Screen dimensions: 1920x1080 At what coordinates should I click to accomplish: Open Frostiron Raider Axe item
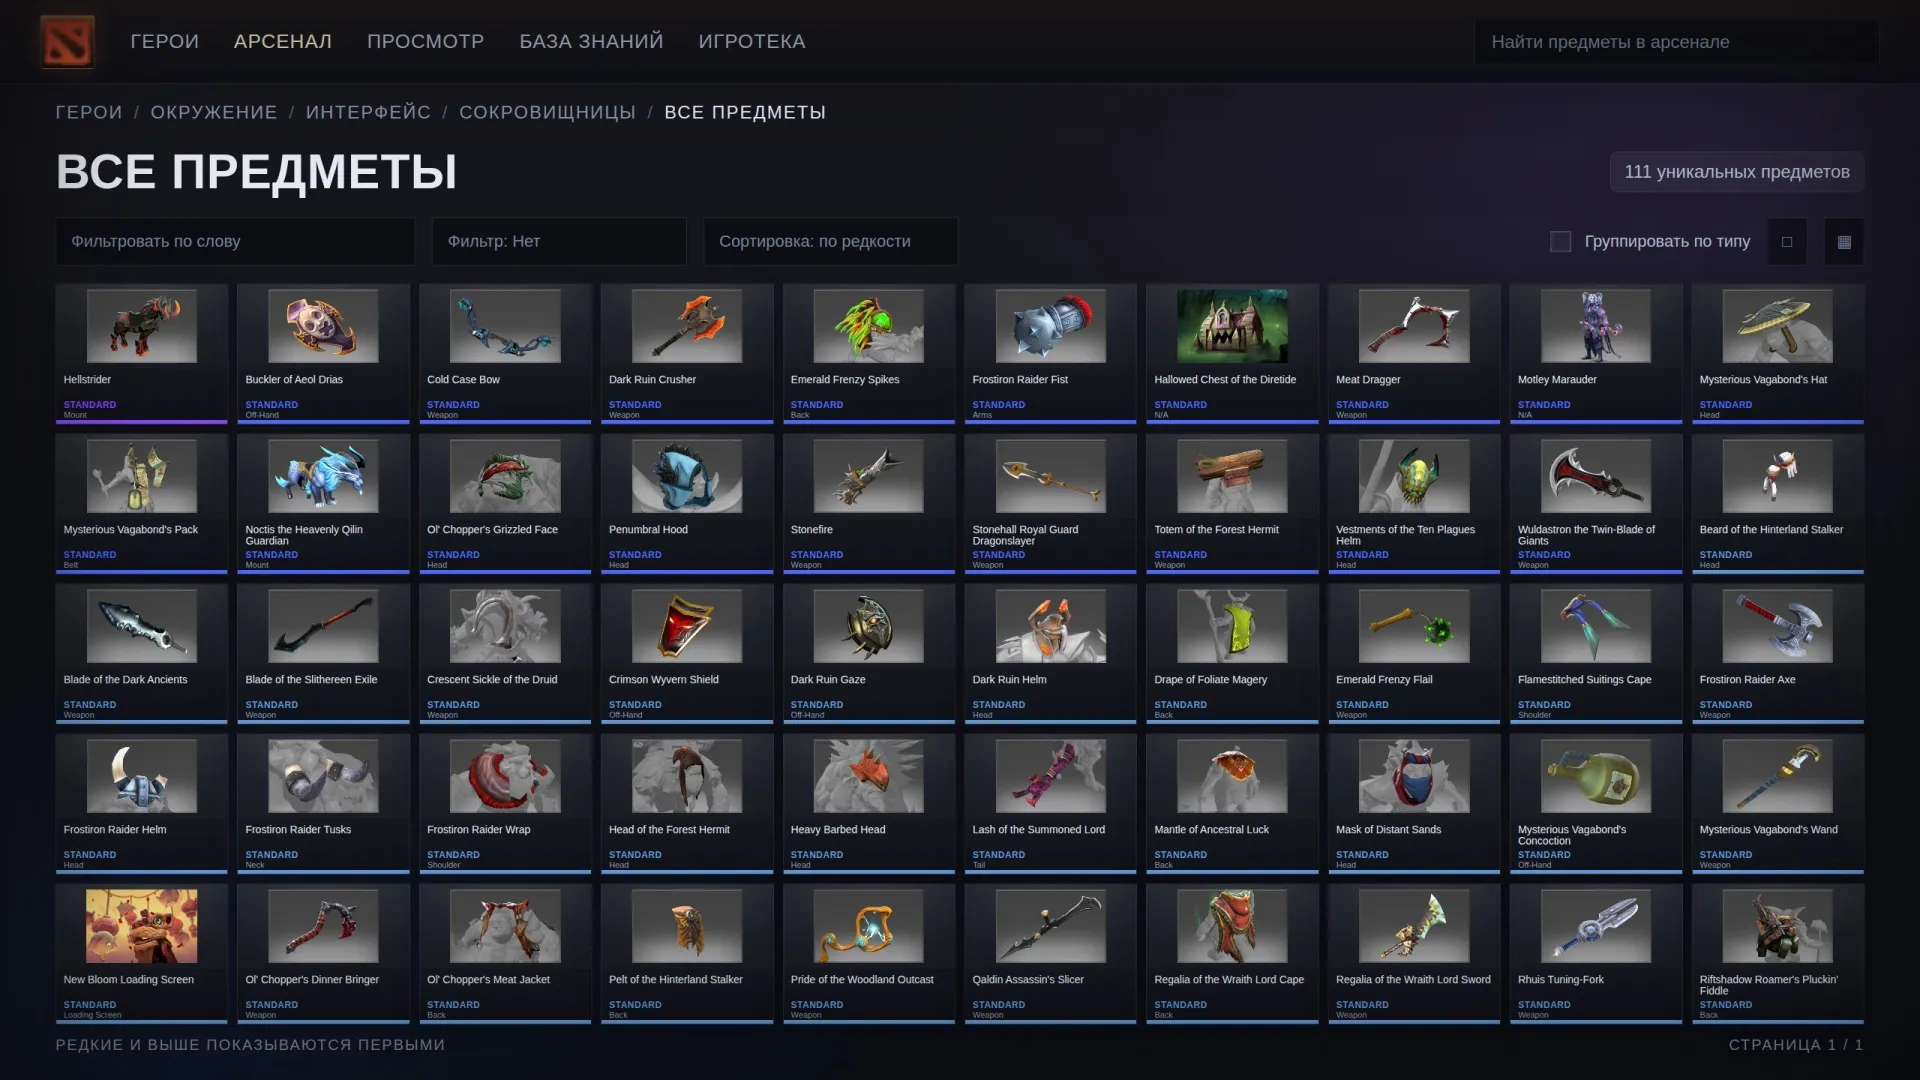pos(1778,653)
